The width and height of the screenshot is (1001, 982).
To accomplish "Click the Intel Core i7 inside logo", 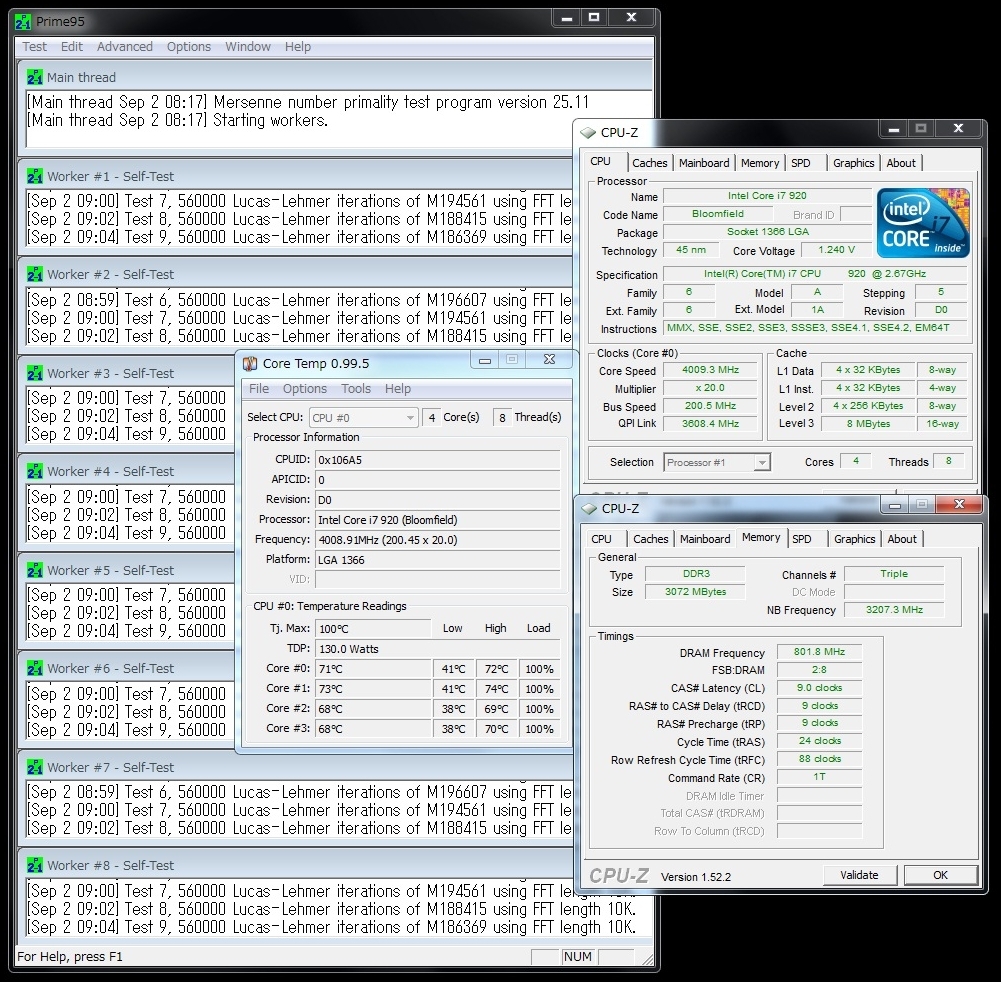I will [922, 223].
